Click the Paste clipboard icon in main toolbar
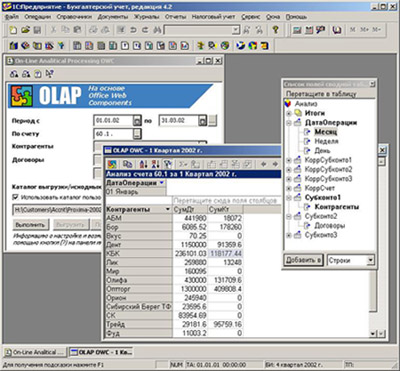Image resolution: width=400 pixels, height=371 pixels. [77, 30]
